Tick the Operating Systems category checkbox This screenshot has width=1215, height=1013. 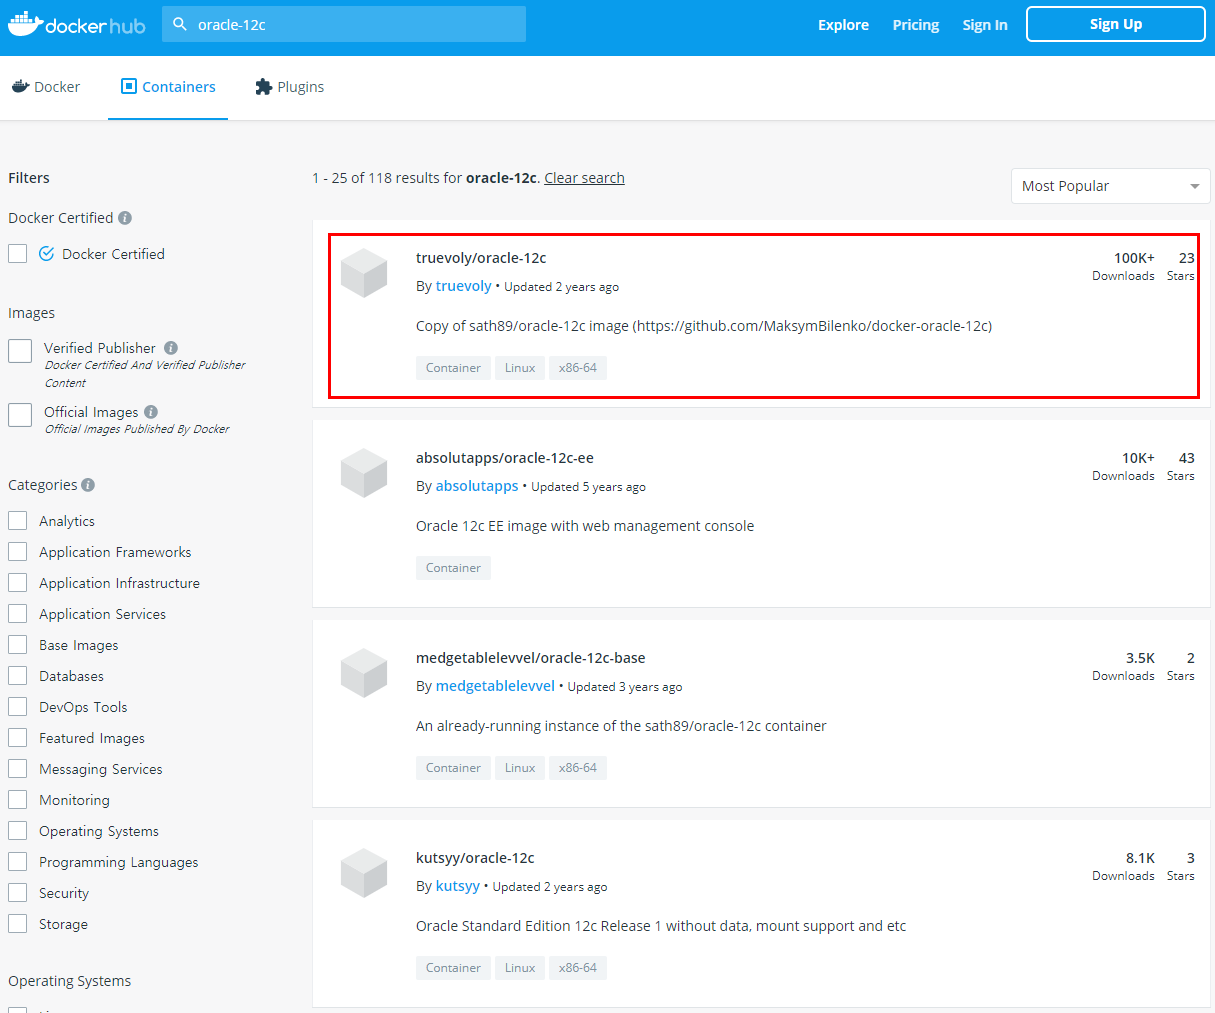point(17,831)
